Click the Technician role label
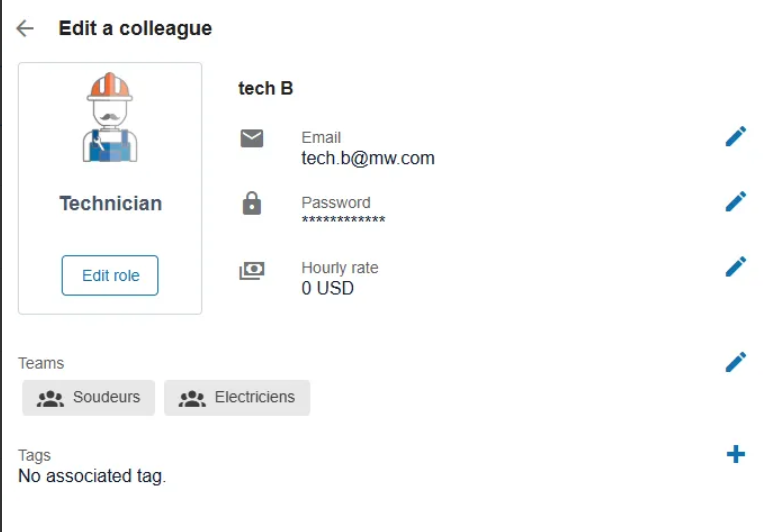779x532 pixels. pos(111,204)
